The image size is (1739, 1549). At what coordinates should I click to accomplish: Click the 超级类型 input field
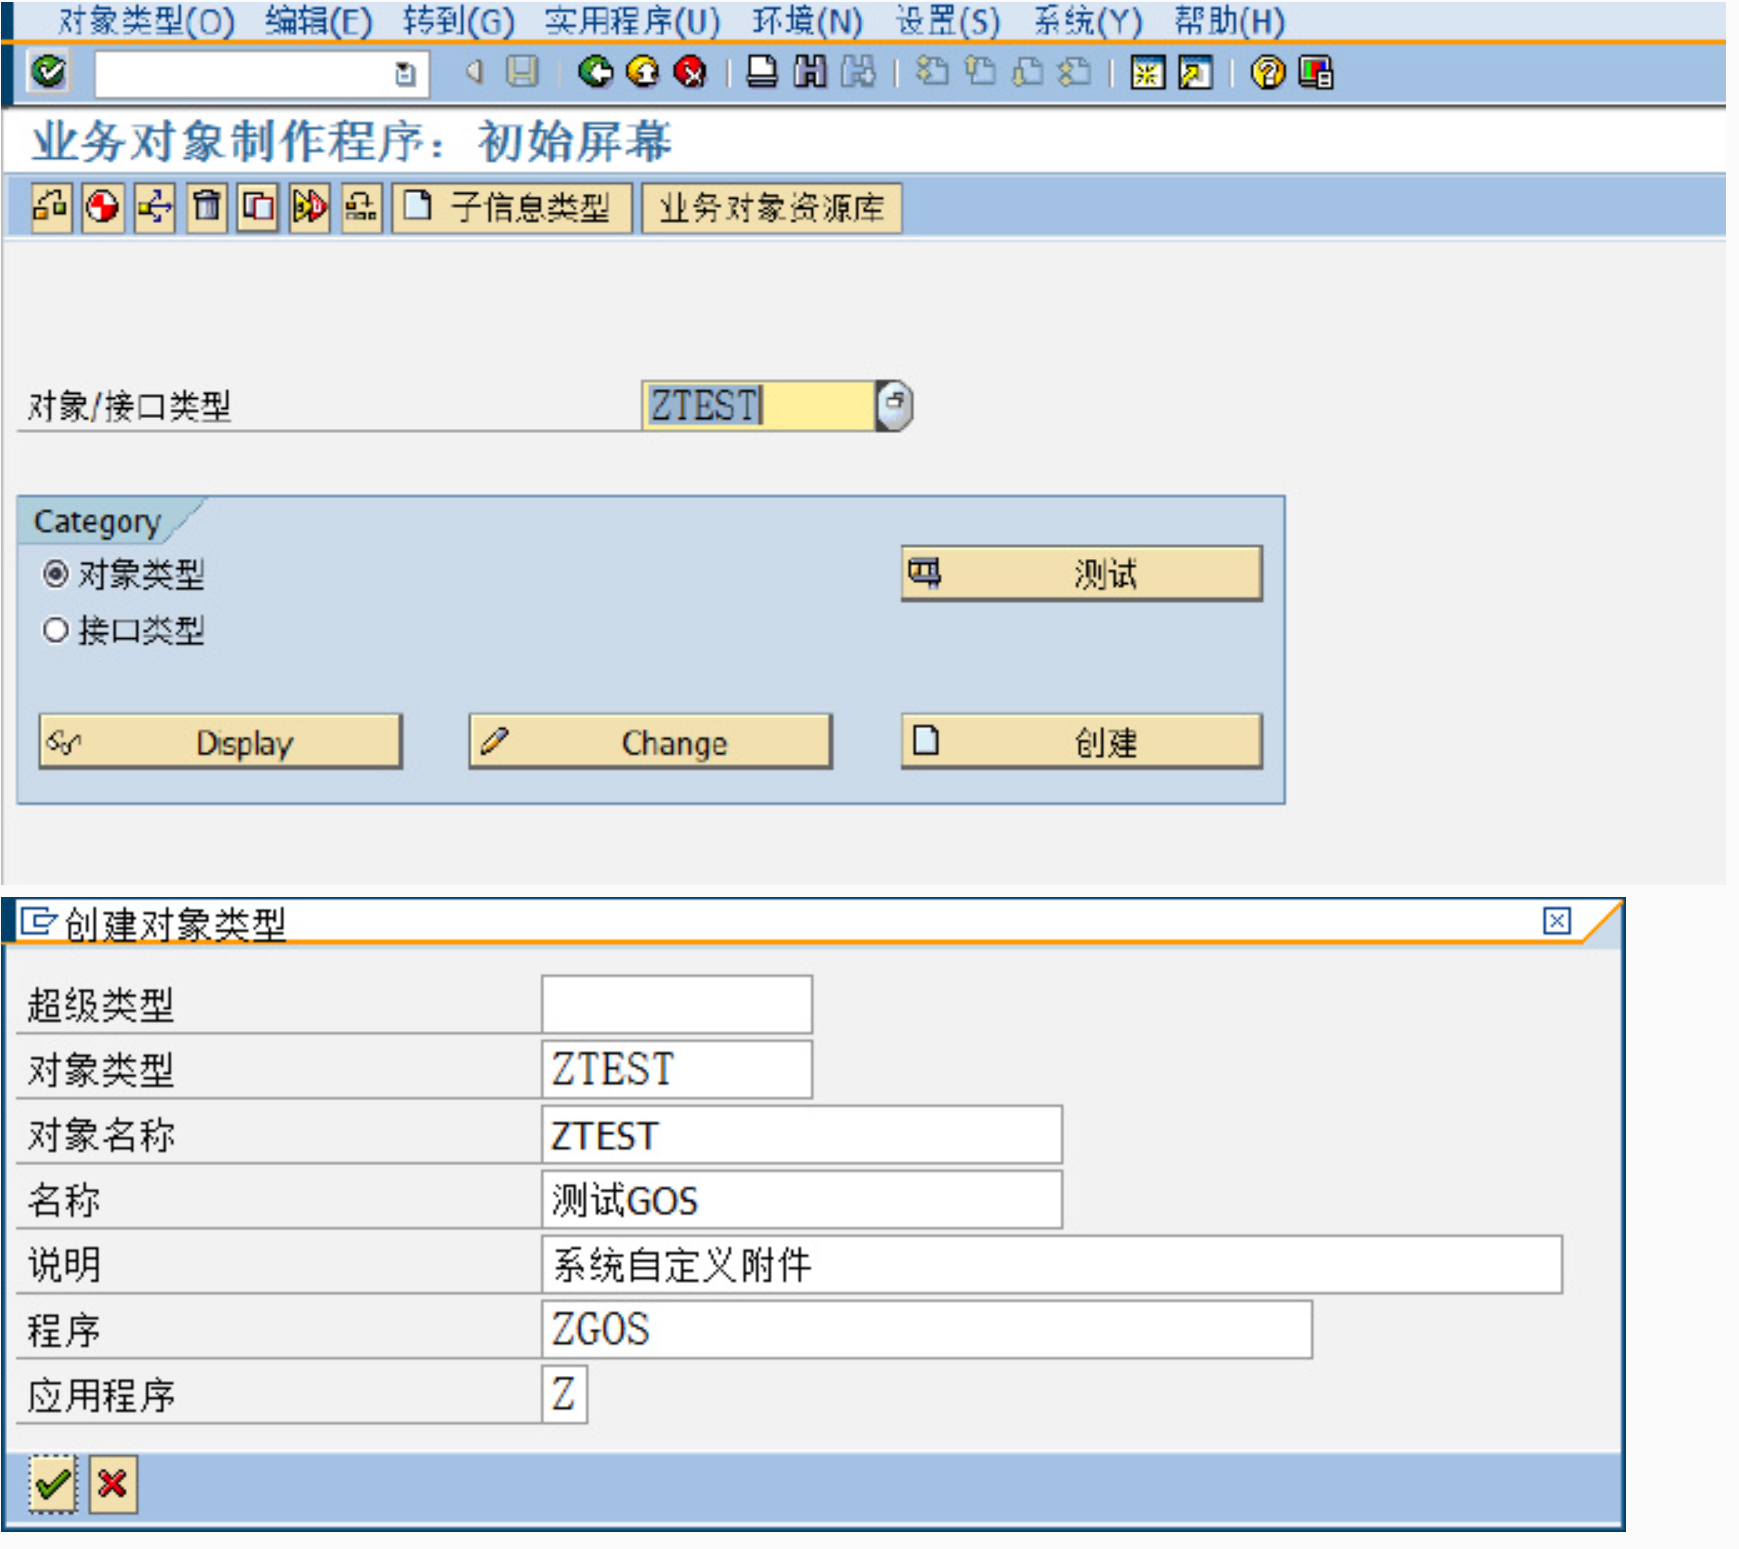pos(677,1004)
